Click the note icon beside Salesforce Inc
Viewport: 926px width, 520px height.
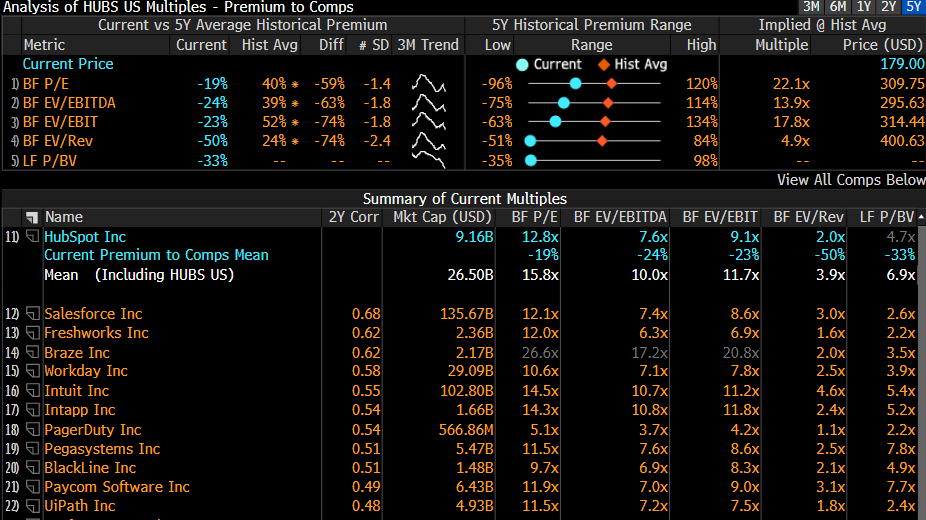tap(32, 313)
